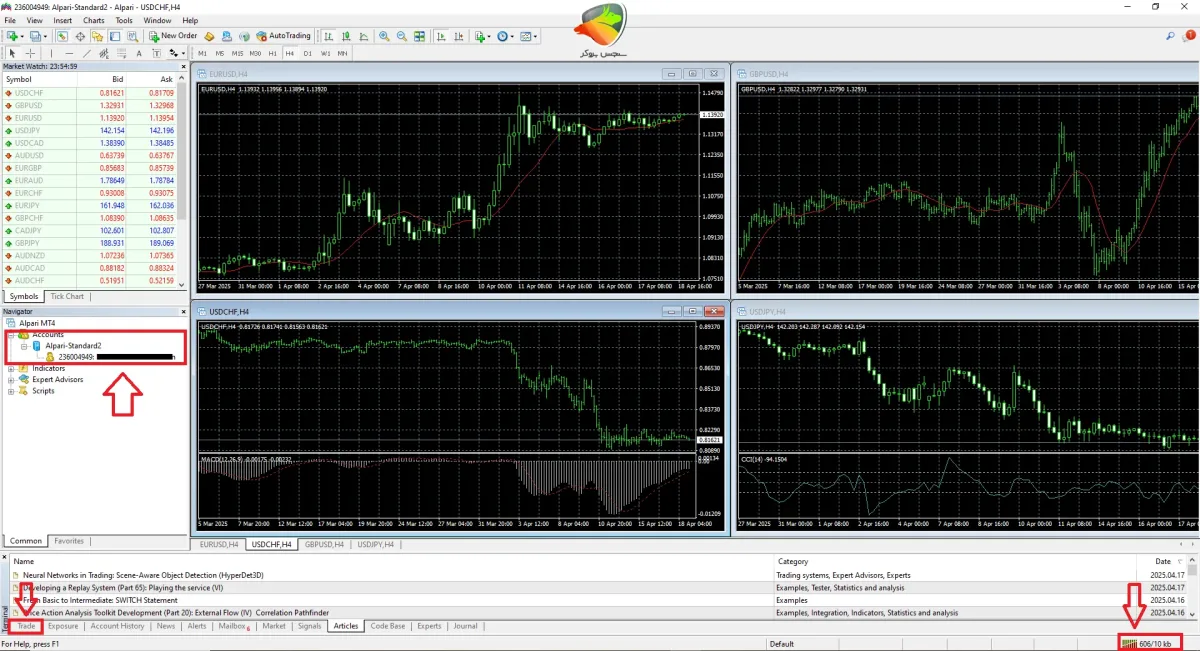
Task: Switch the timeframe to MN
Action: [x=342, y=53]
